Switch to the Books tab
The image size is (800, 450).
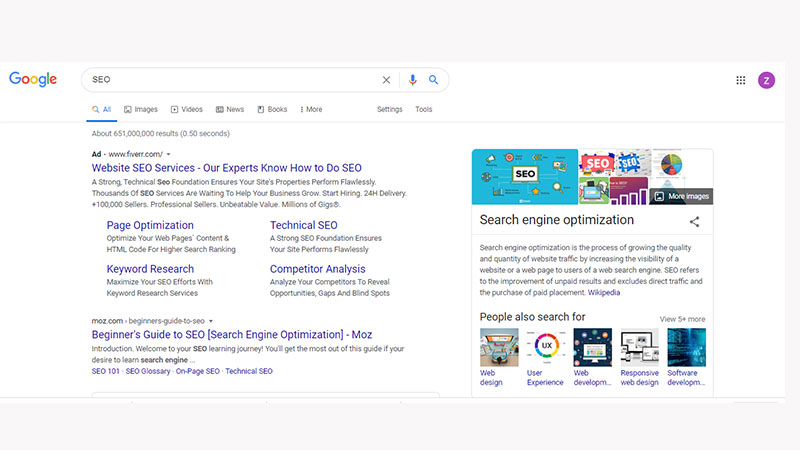[x=272, y=109]
